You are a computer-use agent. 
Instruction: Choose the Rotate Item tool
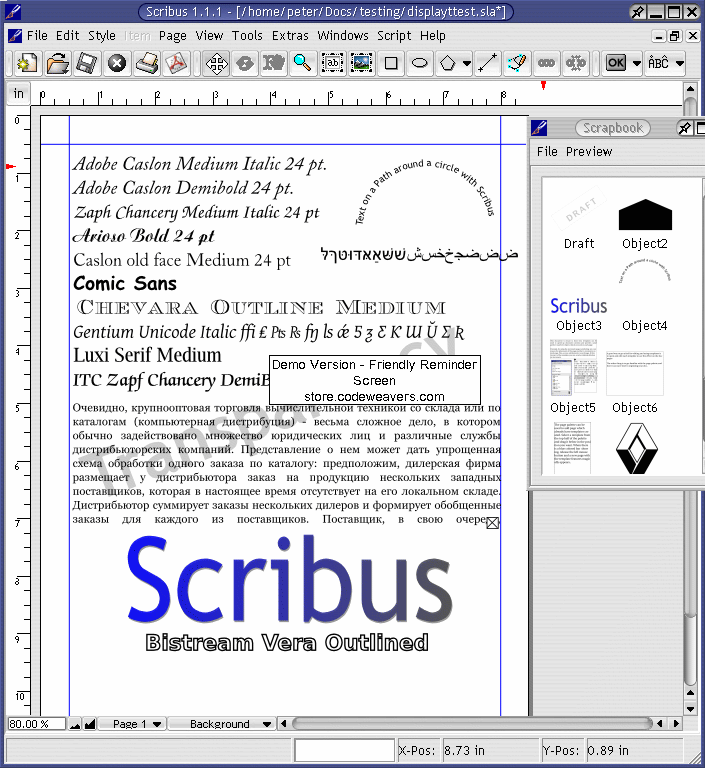[x=245, y=63]
